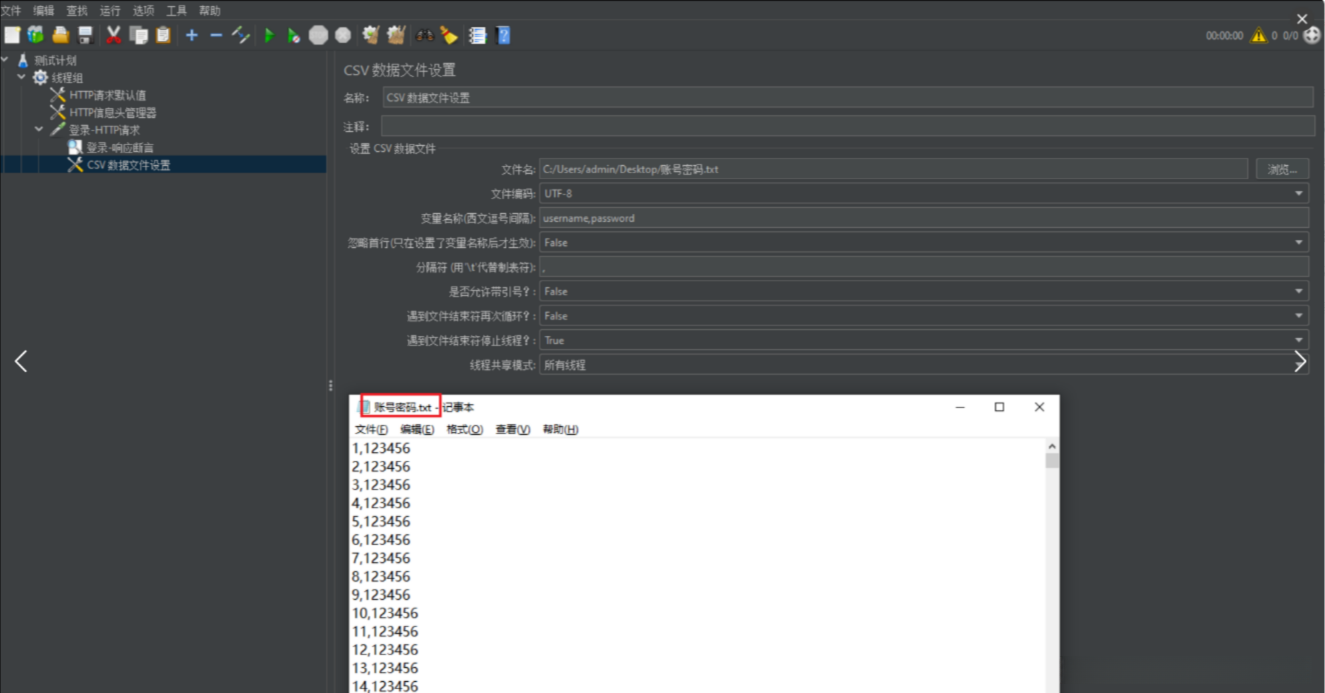Screen dimensions: 1325x693
Task: Clear results with the single broom icon
Action: click(x=371, y=35)
